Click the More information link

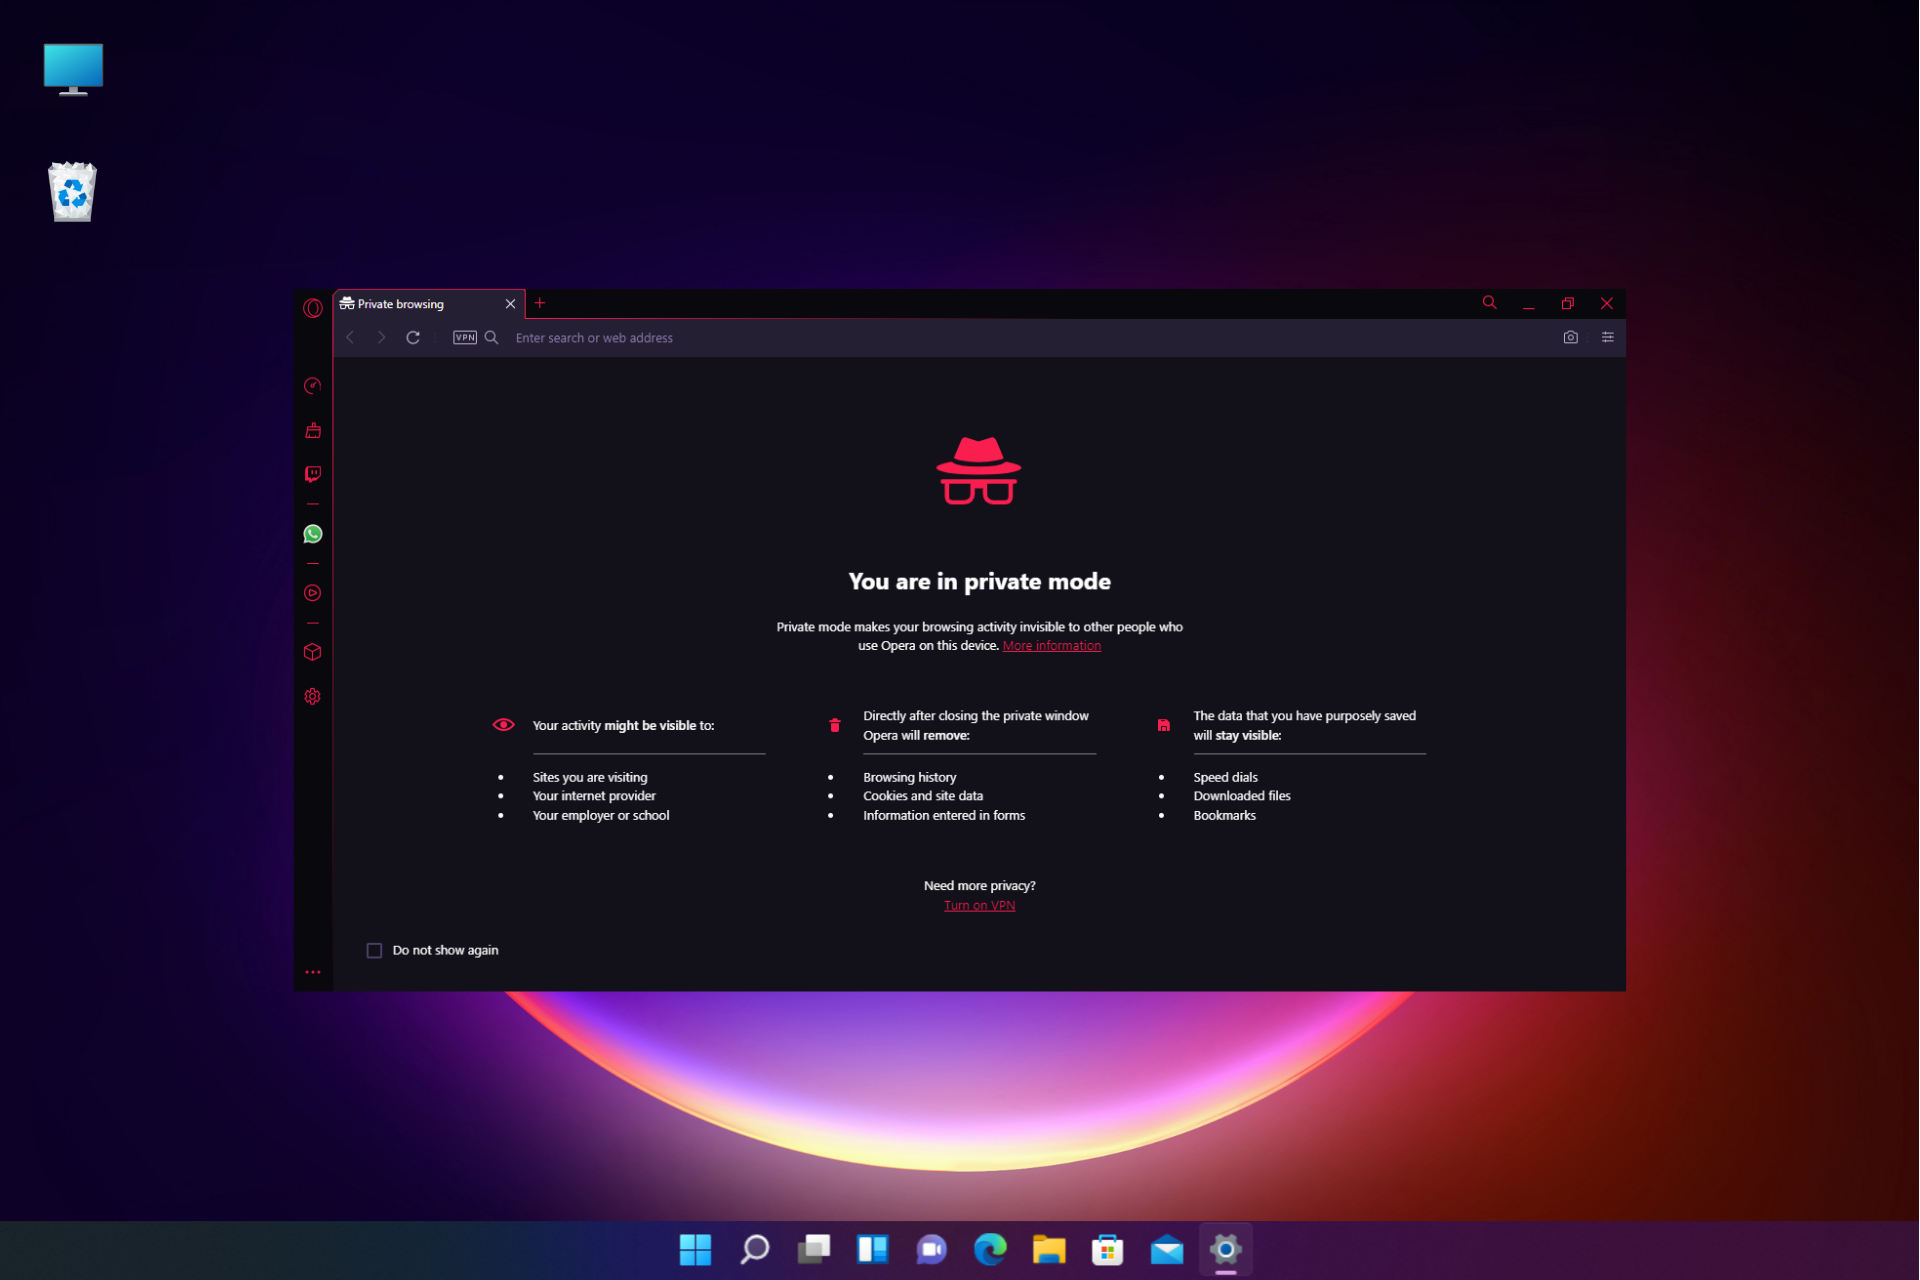pos(1051,644)
